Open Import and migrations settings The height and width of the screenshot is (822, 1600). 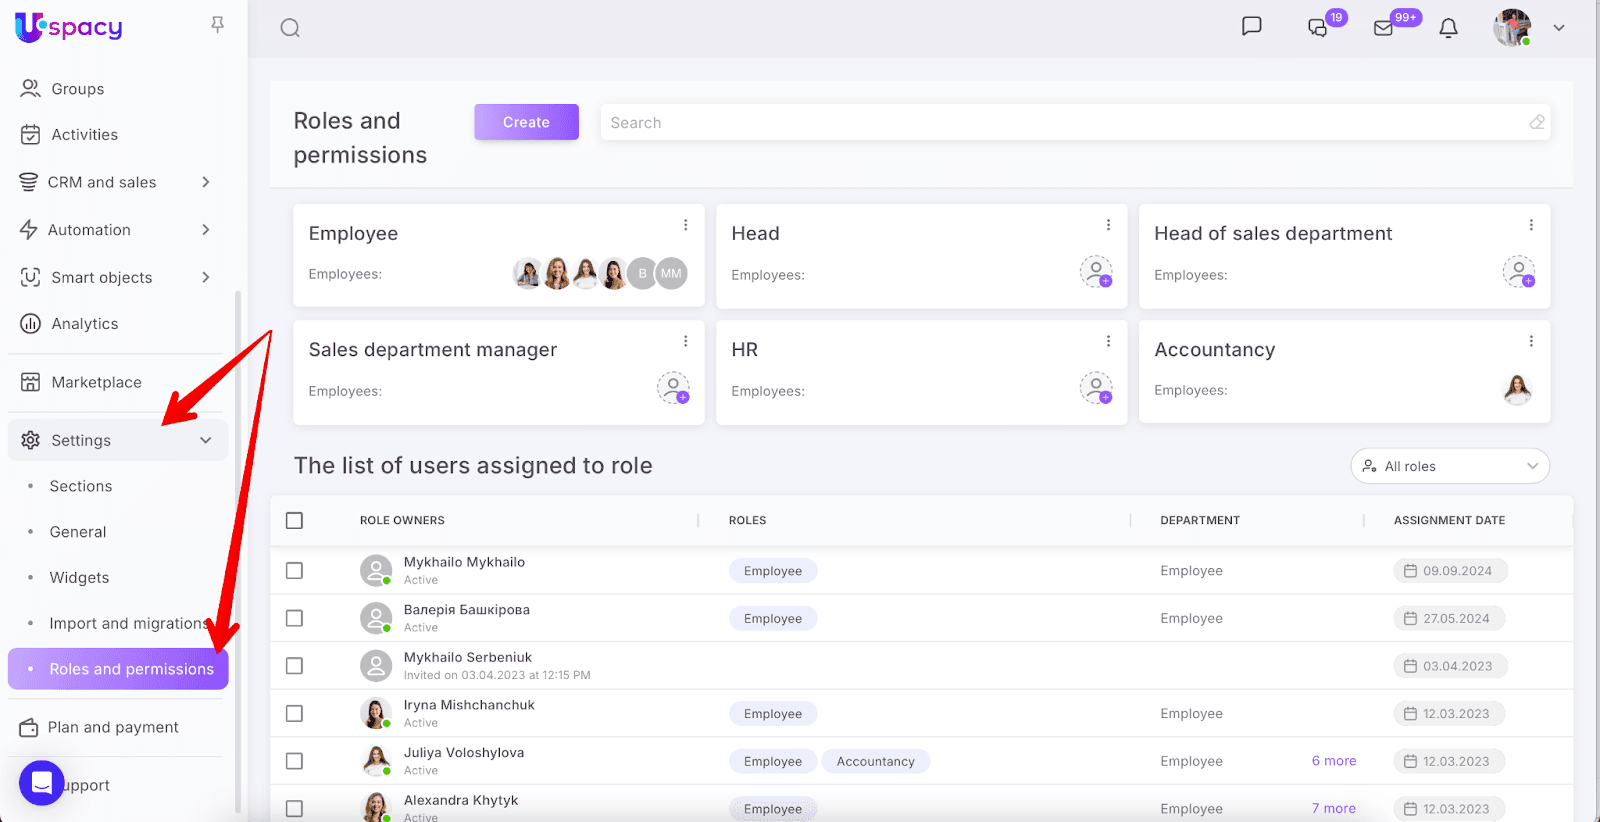[x=128, y=623]
